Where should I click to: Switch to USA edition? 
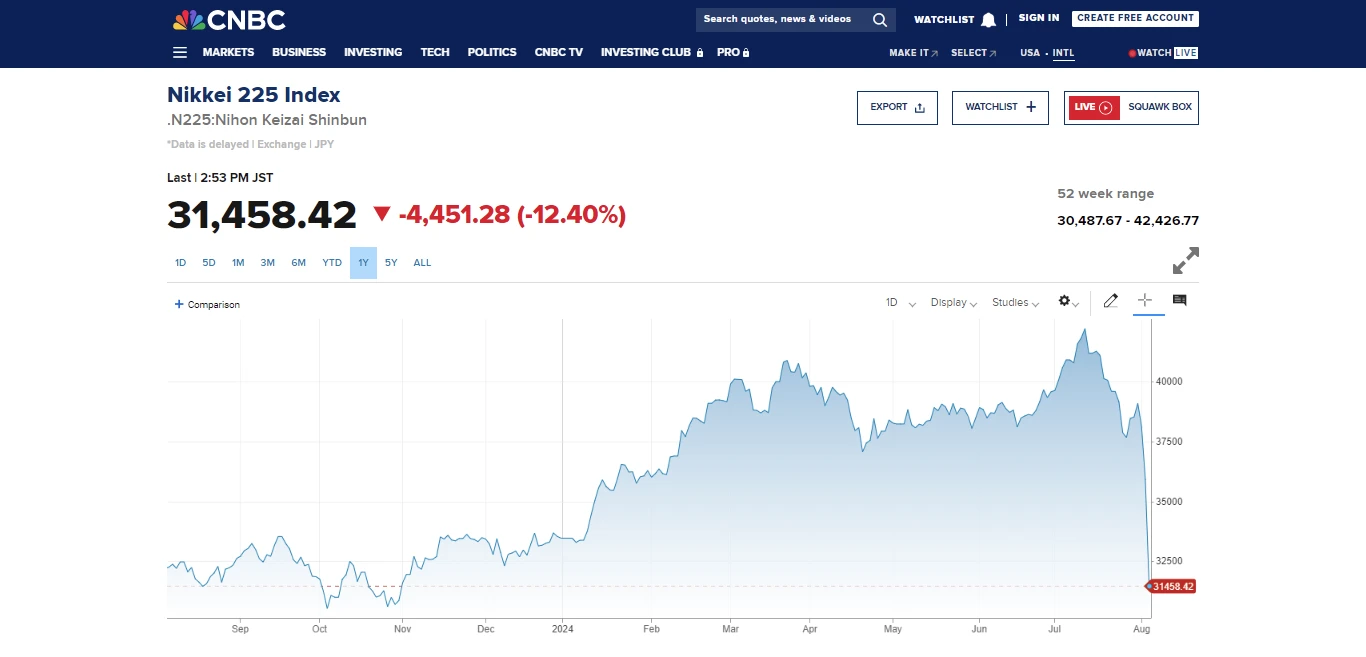[1030, 53]
